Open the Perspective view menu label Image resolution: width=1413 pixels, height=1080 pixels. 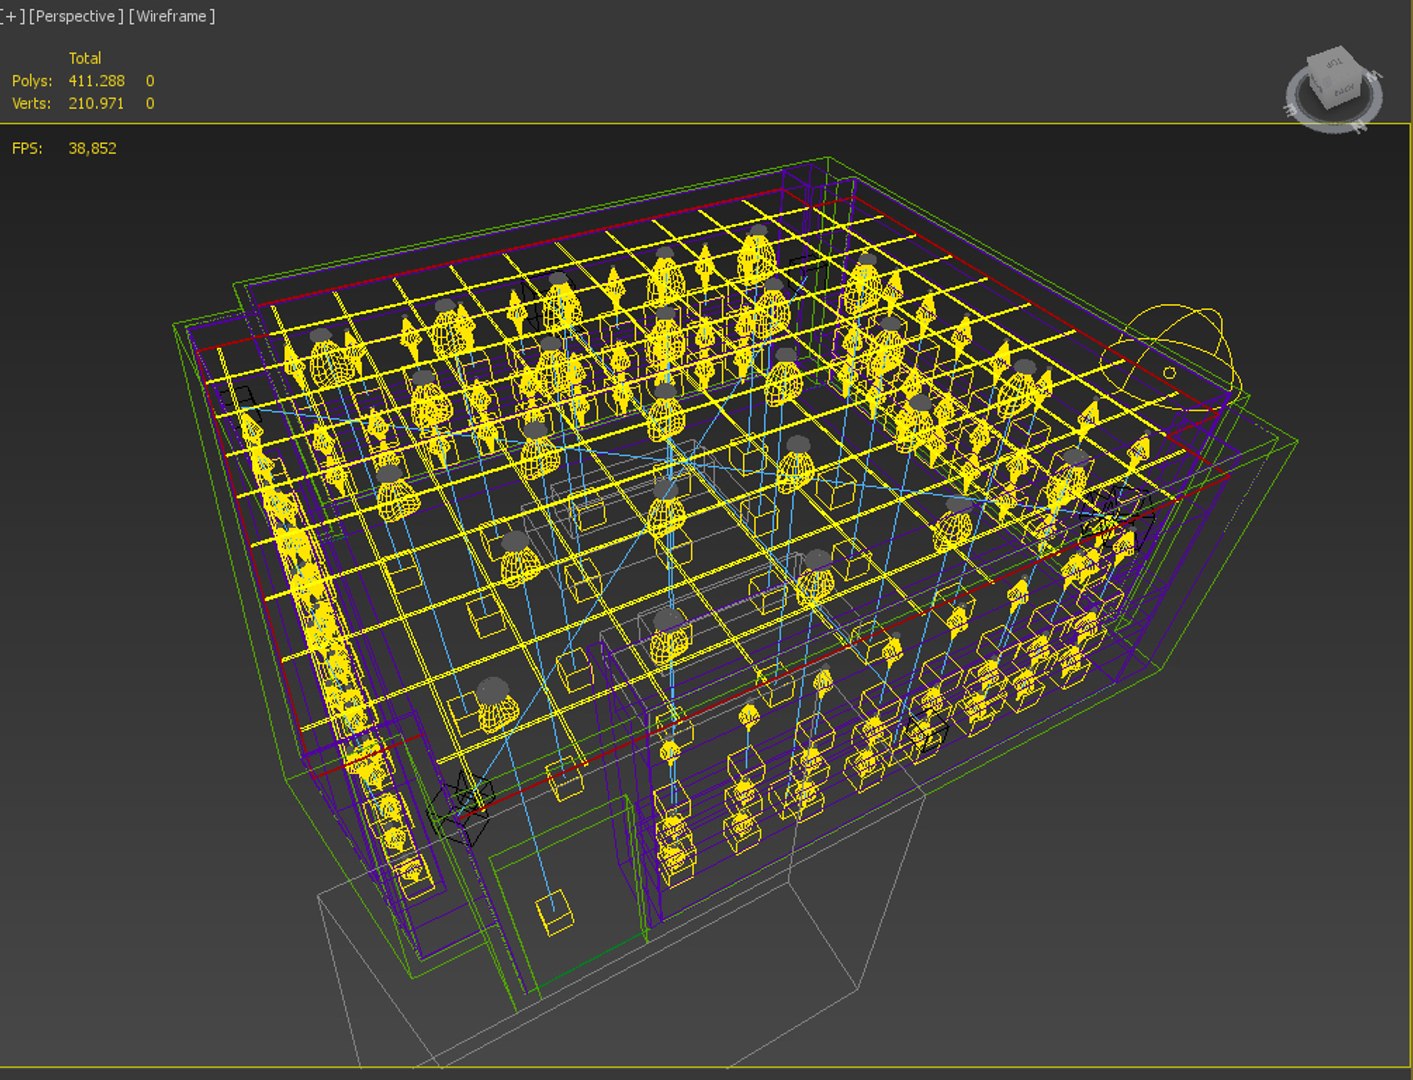[x=76, y=16]
